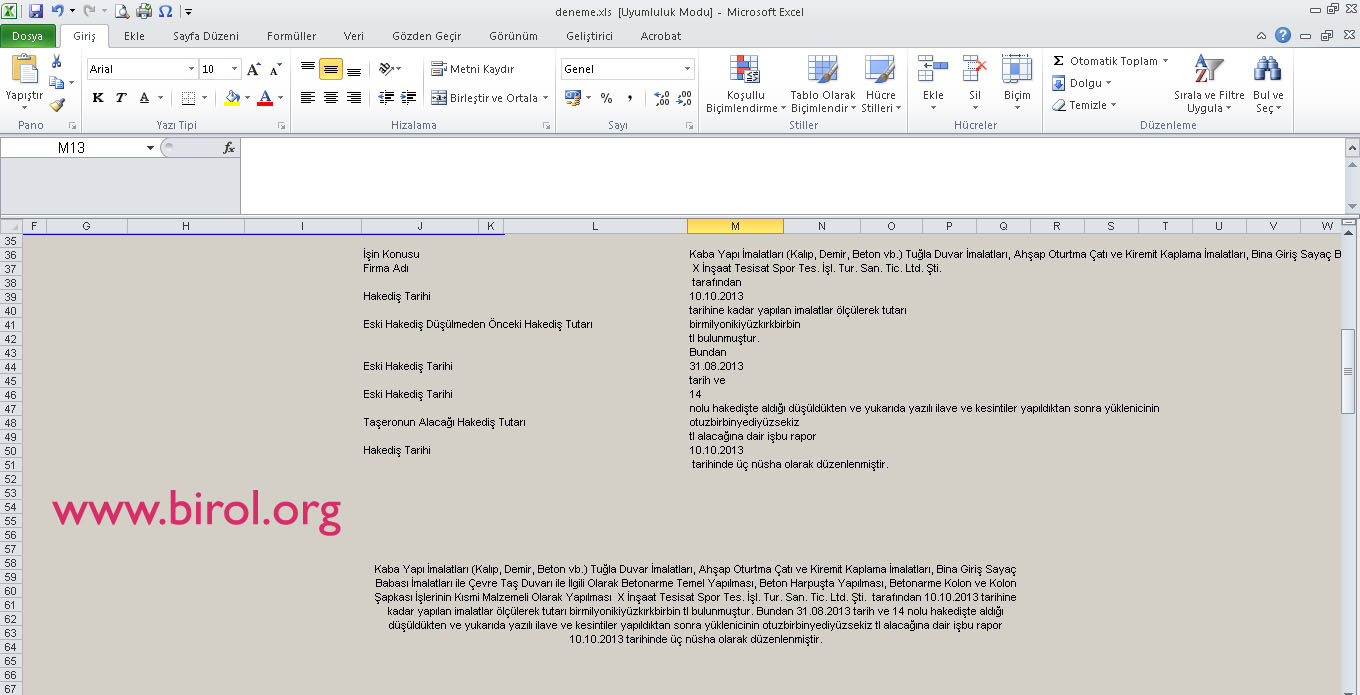Screen dimensions: 1360x695
Task: Center cell text horizontally
Action: pyautogui.click(x=331, y=98)
